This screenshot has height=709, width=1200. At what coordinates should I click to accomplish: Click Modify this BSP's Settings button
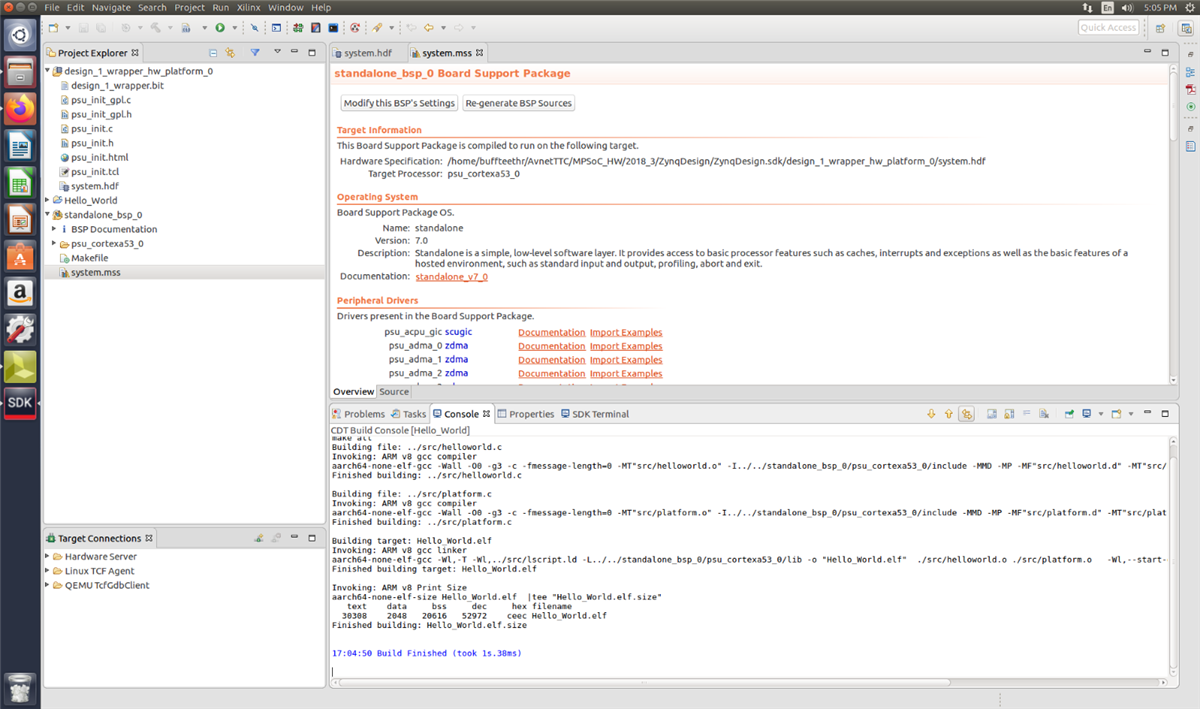pos(399,103)
